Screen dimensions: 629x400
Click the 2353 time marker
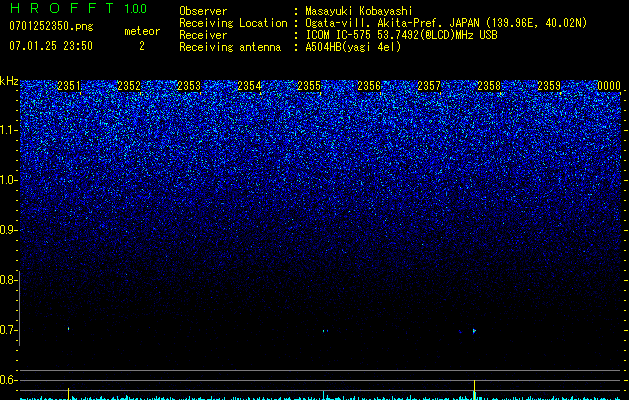click(x=189, y=86)
